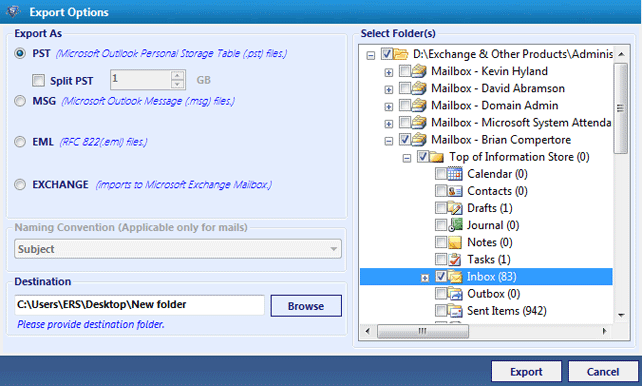Uncheck the Mailbox - Brian Compertore checkbox
This screenshot has height=386, width=642.
405,140
